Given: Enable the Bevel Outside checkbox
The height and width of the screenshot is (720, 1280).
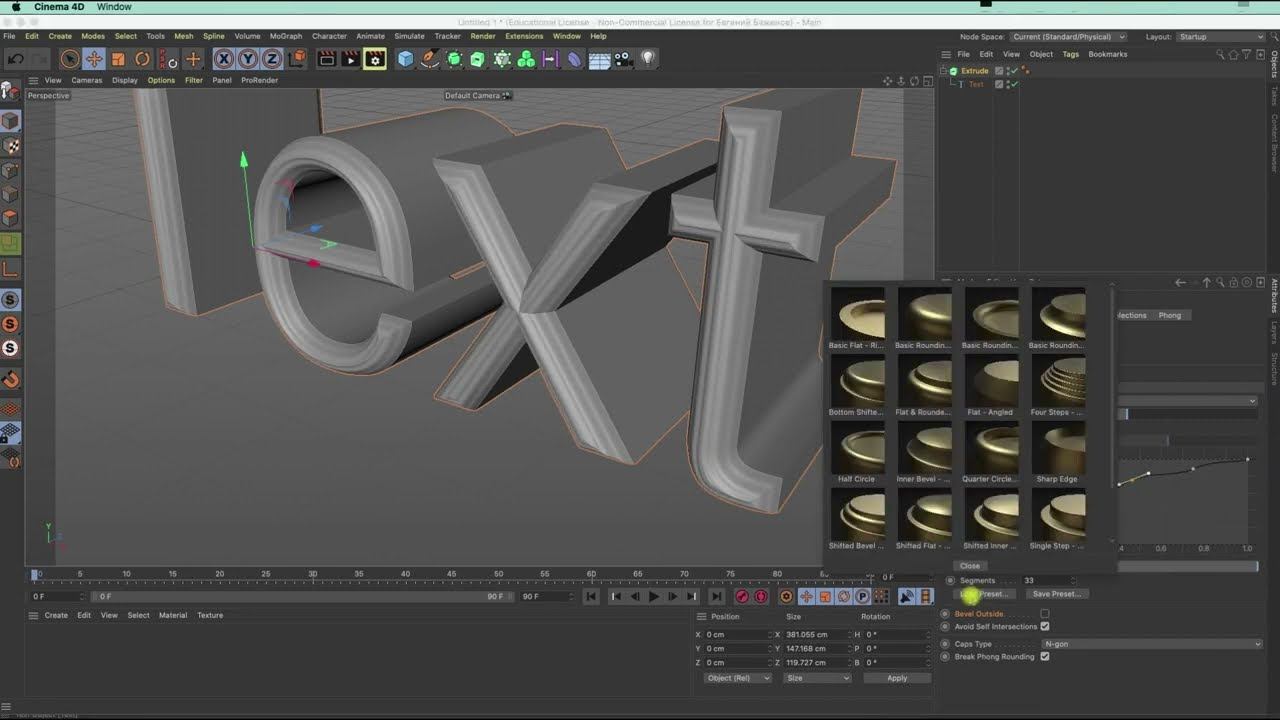Looking at the screenshot, I should [1045, 614].
